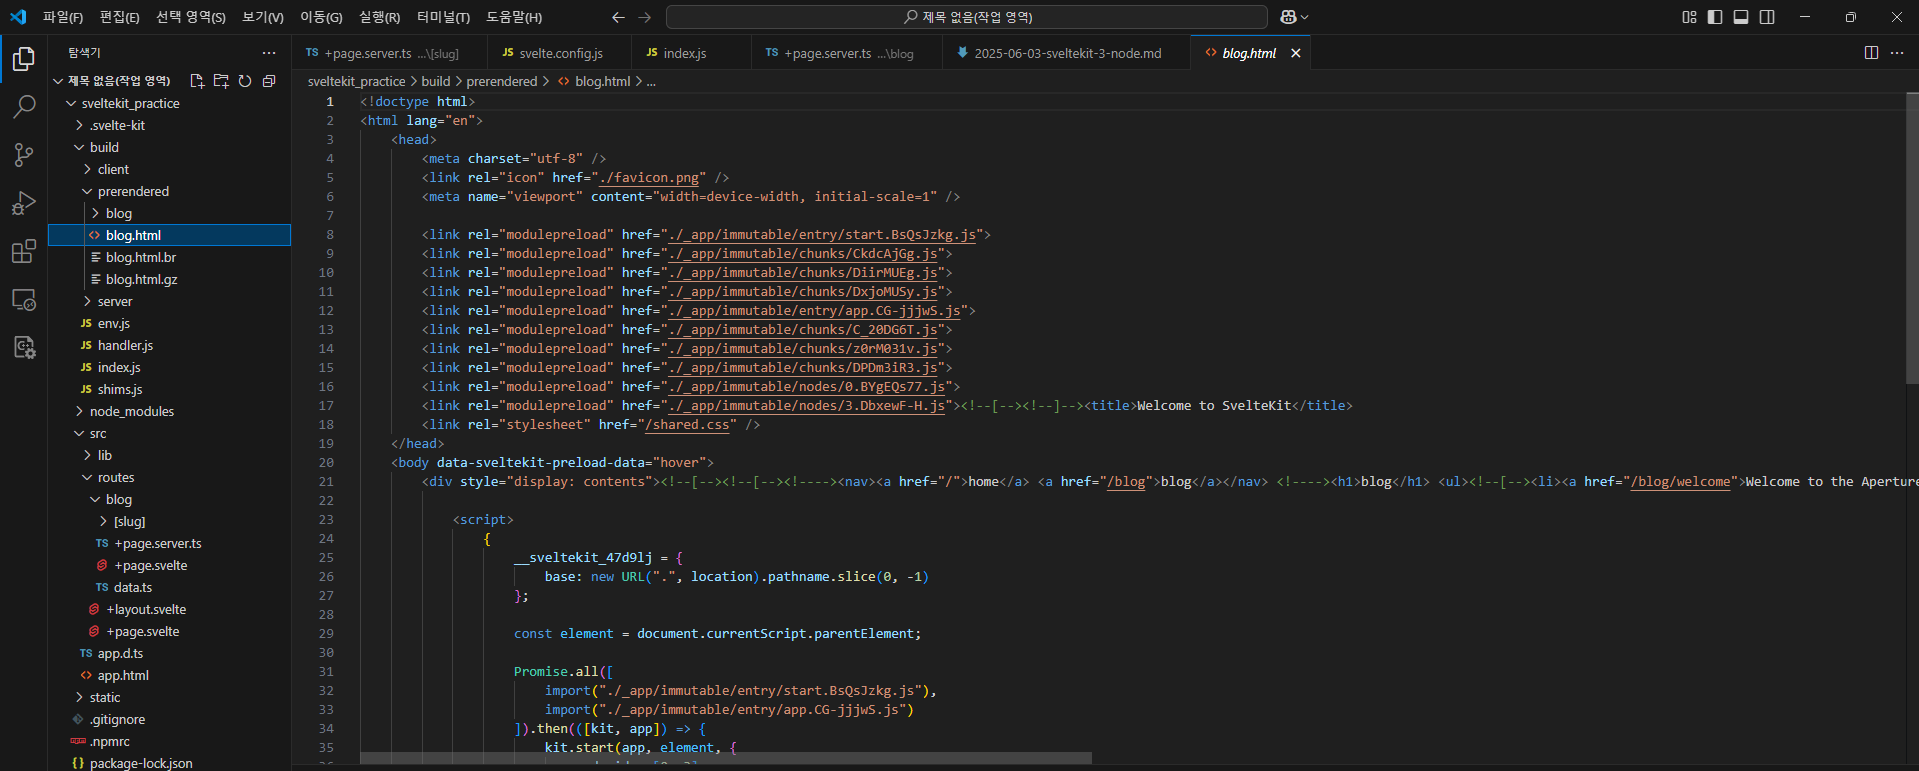This screenshot has height=771, width=1919.
Task: Open the 파일(F) menu
Action: [63, 17]
